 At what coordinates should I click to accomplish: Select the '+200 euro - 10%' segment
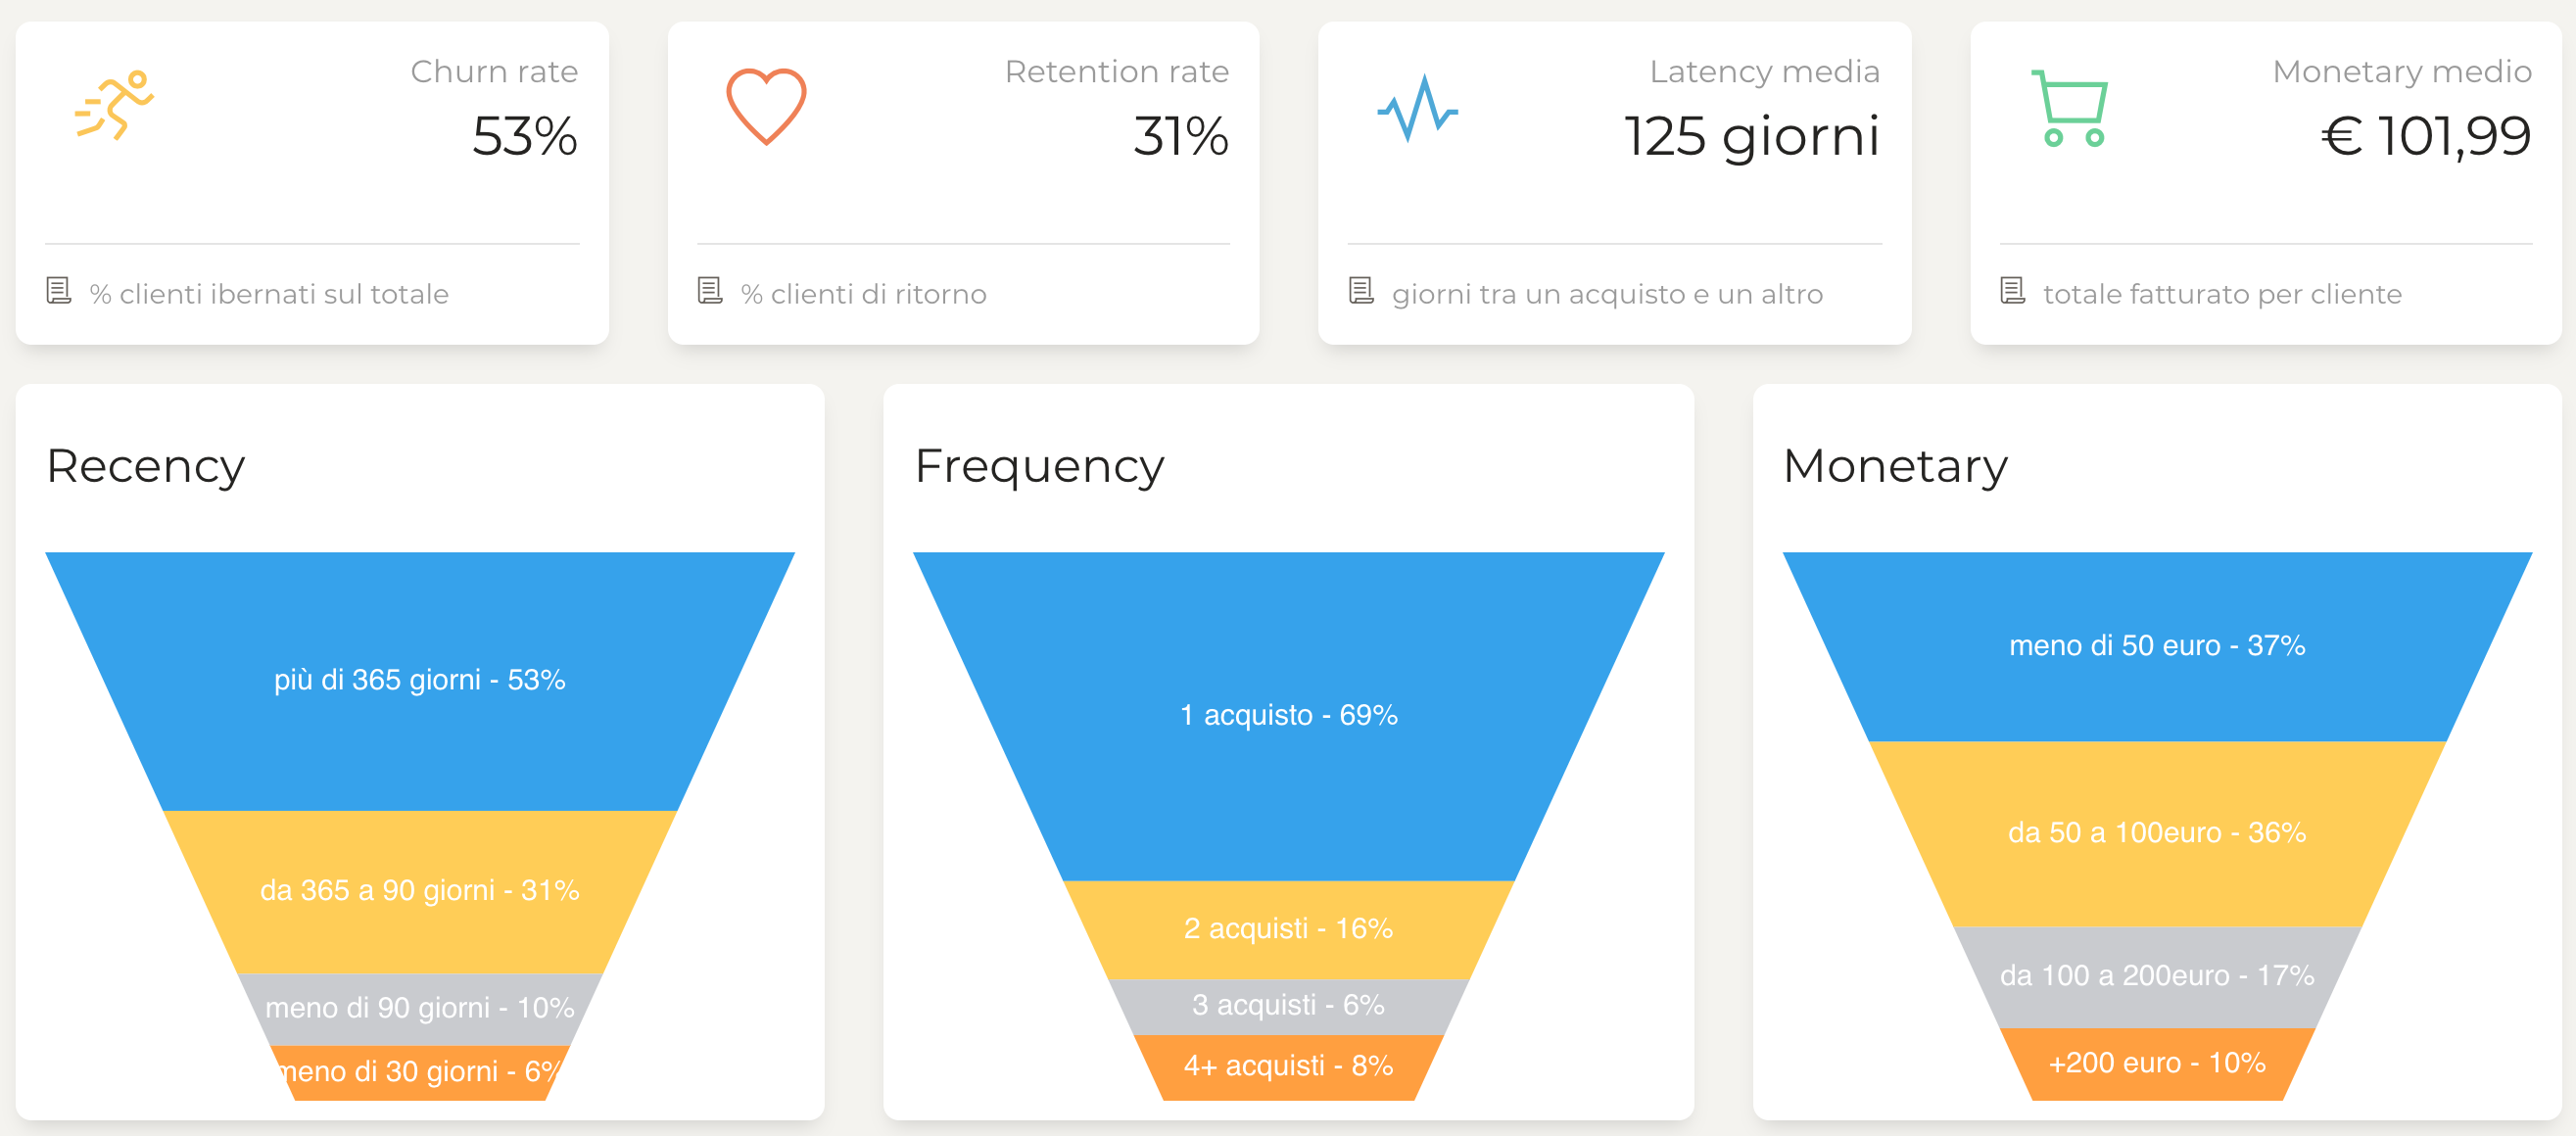pyautogui.click(x=2157, y=1063)
